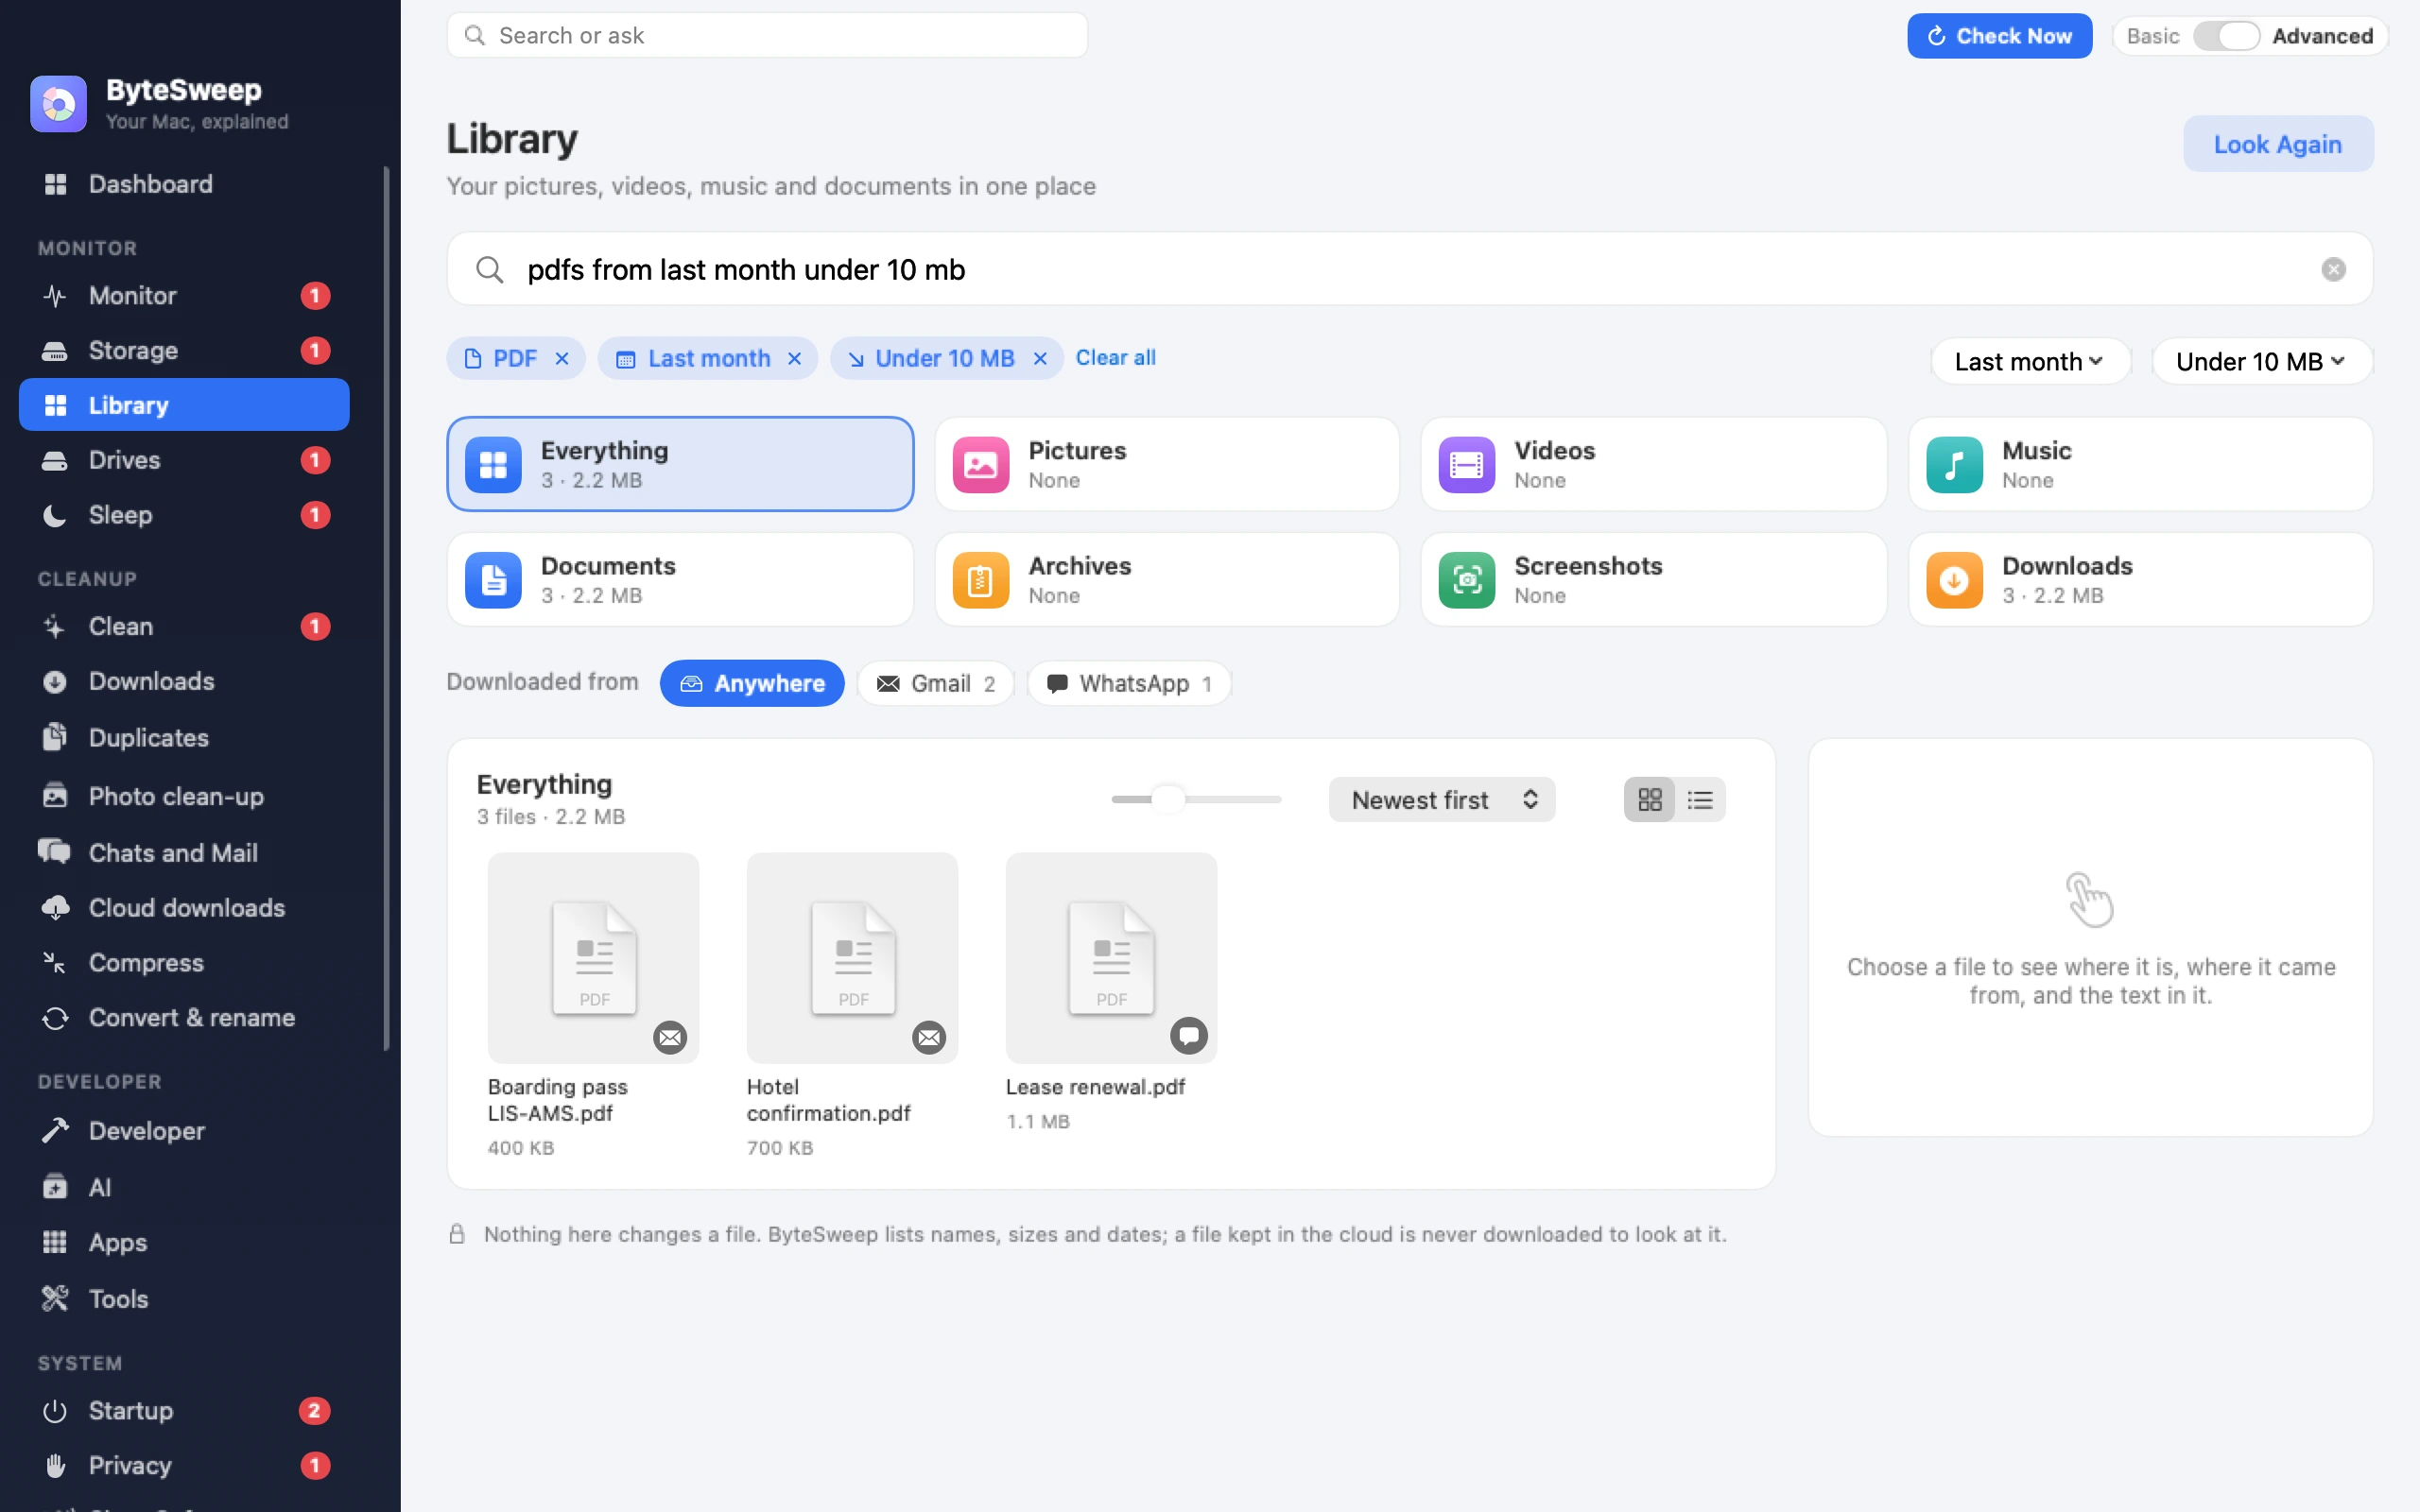The image size is (2420, 1512).
Task: Switch to grid view icon
Action: 1649,799
